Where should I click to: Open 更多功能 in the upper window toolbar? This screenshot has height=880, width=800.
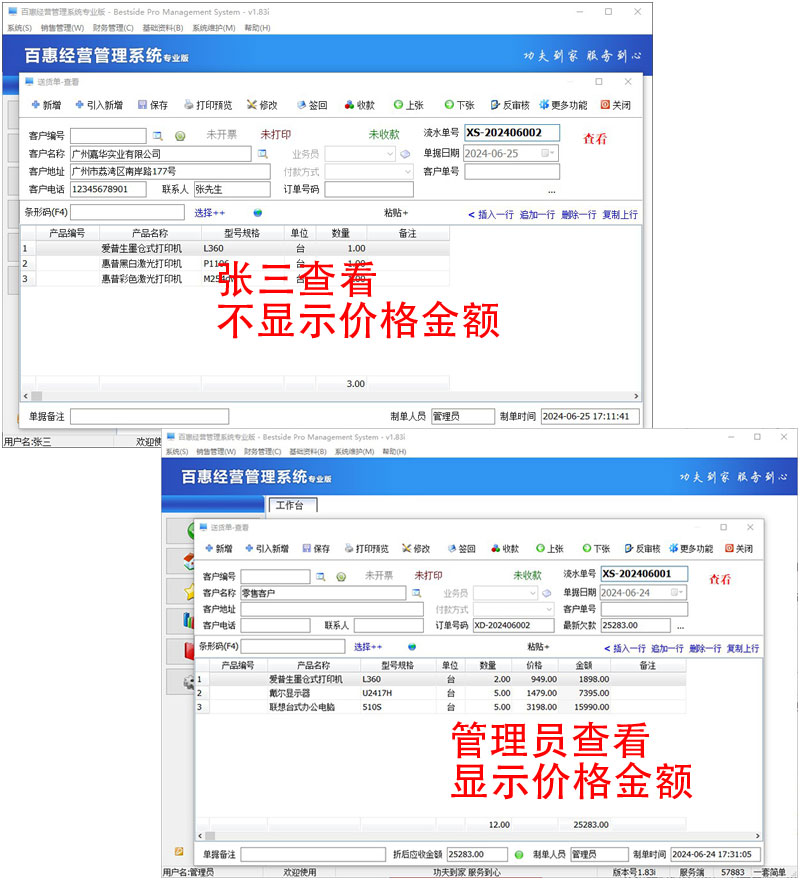pyautogui.click(x=563, y=105)
